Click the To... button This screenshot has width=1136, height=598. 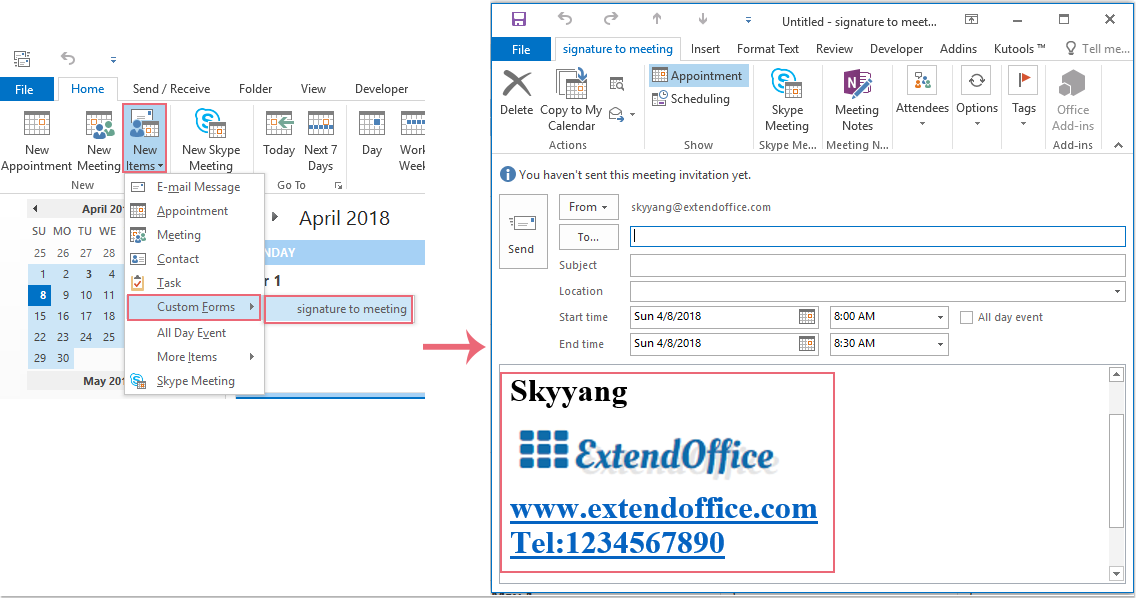point(588,237)
